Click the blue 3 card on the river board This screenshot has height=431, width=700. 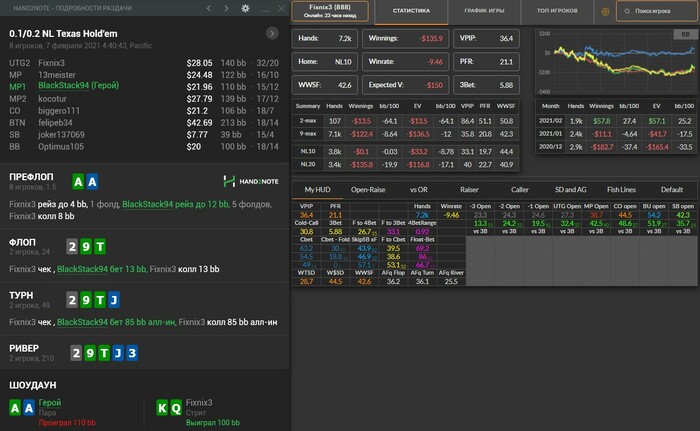[132, 353]
